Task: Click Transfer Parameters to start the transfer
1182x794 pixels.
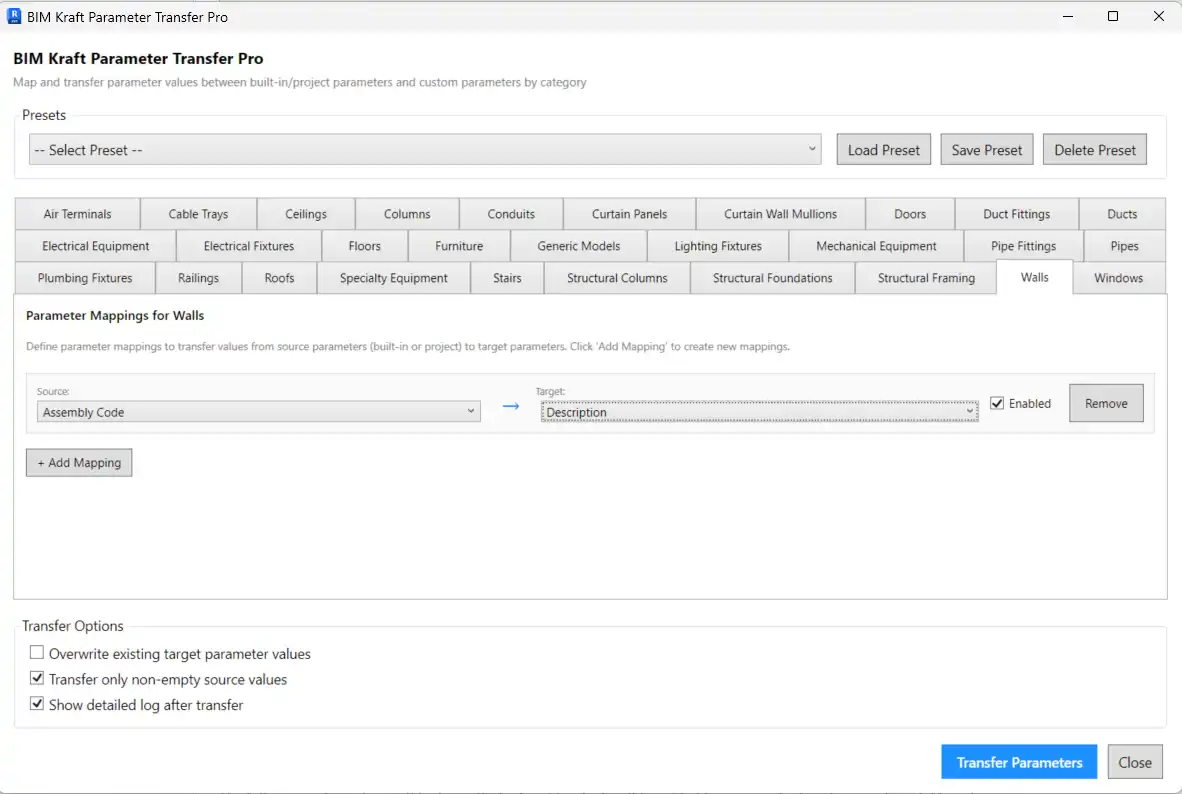Action: coord(1019,761)
